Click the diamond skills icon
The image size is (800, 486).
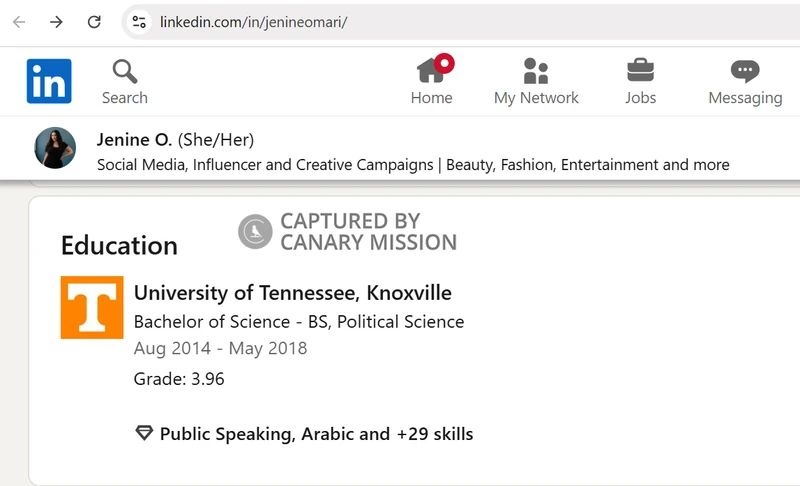(144, 433)
